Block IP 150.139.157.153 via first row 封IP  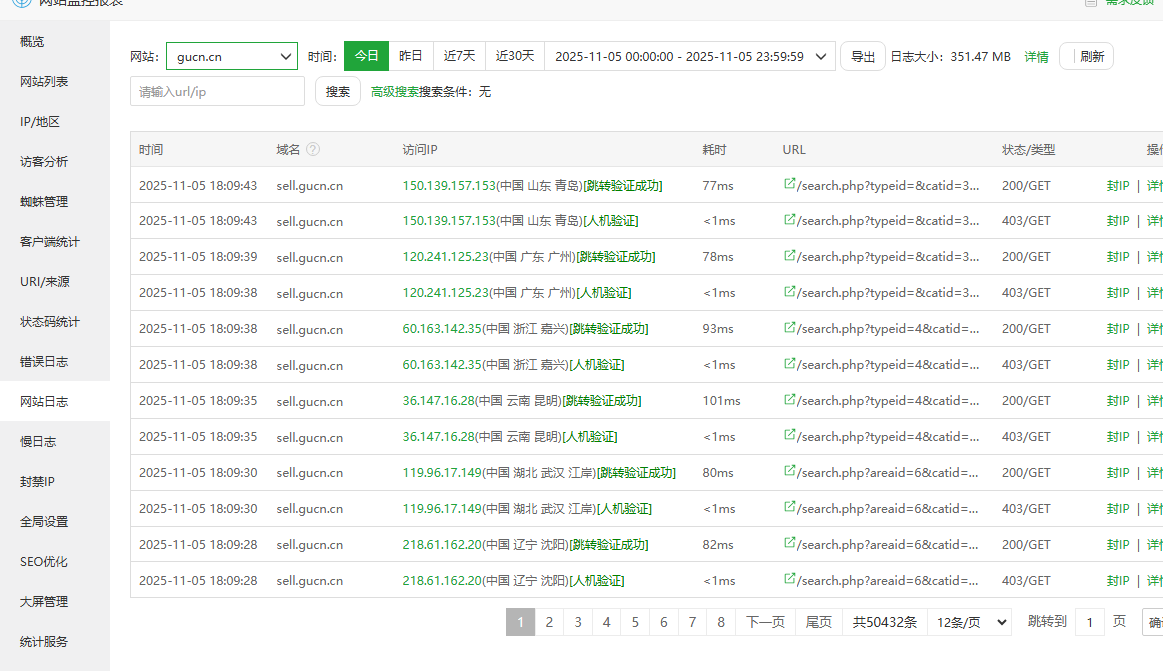pos(1117,186)
